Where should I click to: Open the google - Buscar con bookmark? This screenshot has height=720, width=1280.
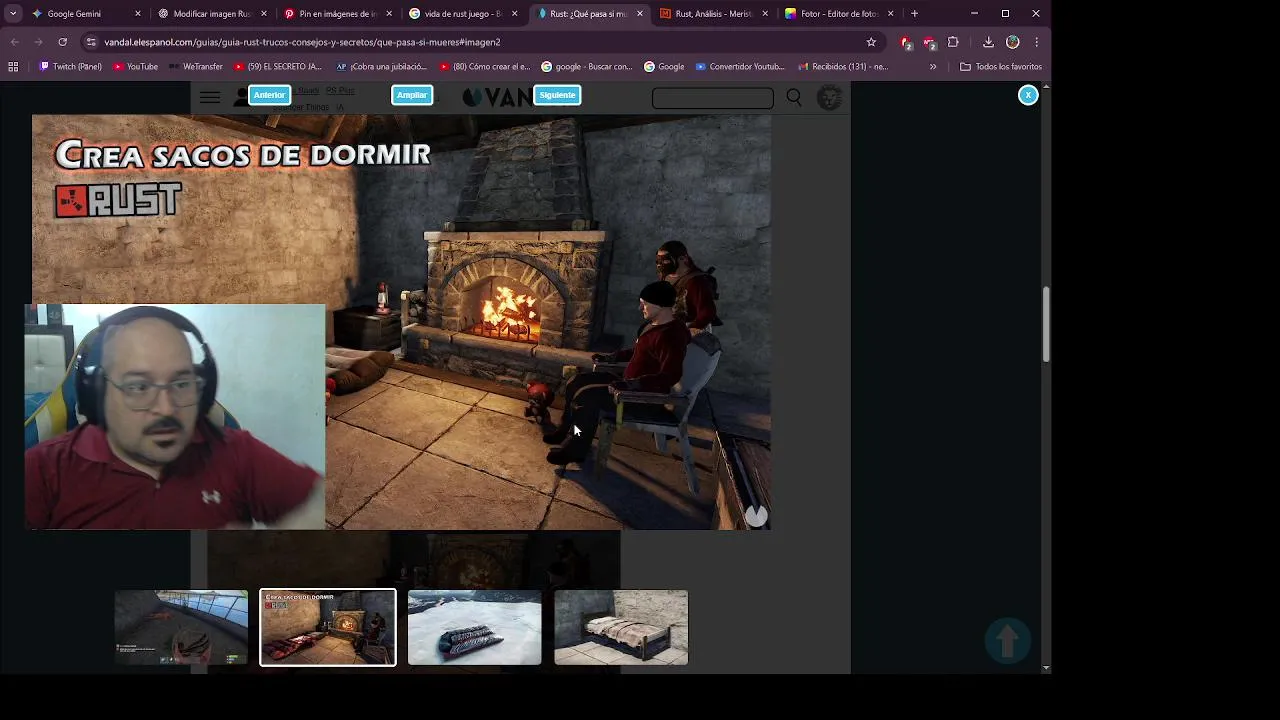point(587,67)
